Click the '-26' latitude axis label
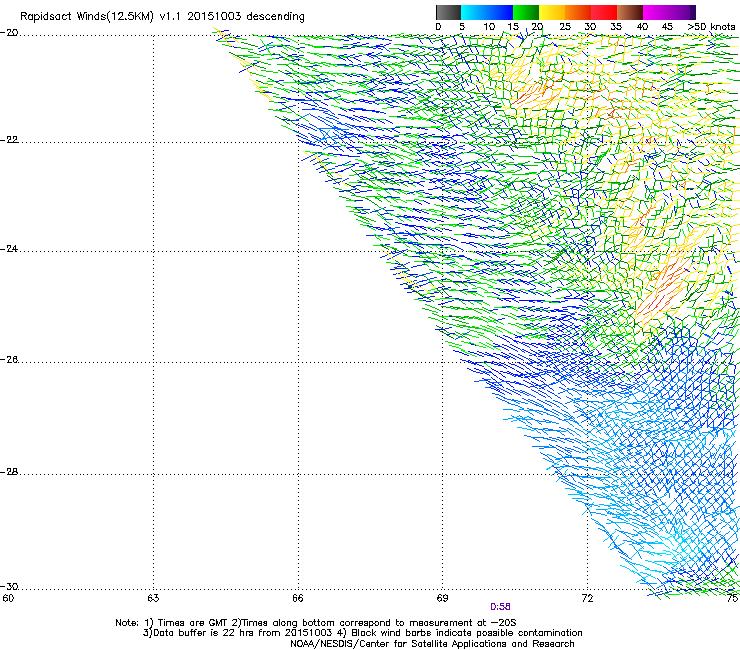The width and height of the screenshot is (740, 650). [9, 360]
